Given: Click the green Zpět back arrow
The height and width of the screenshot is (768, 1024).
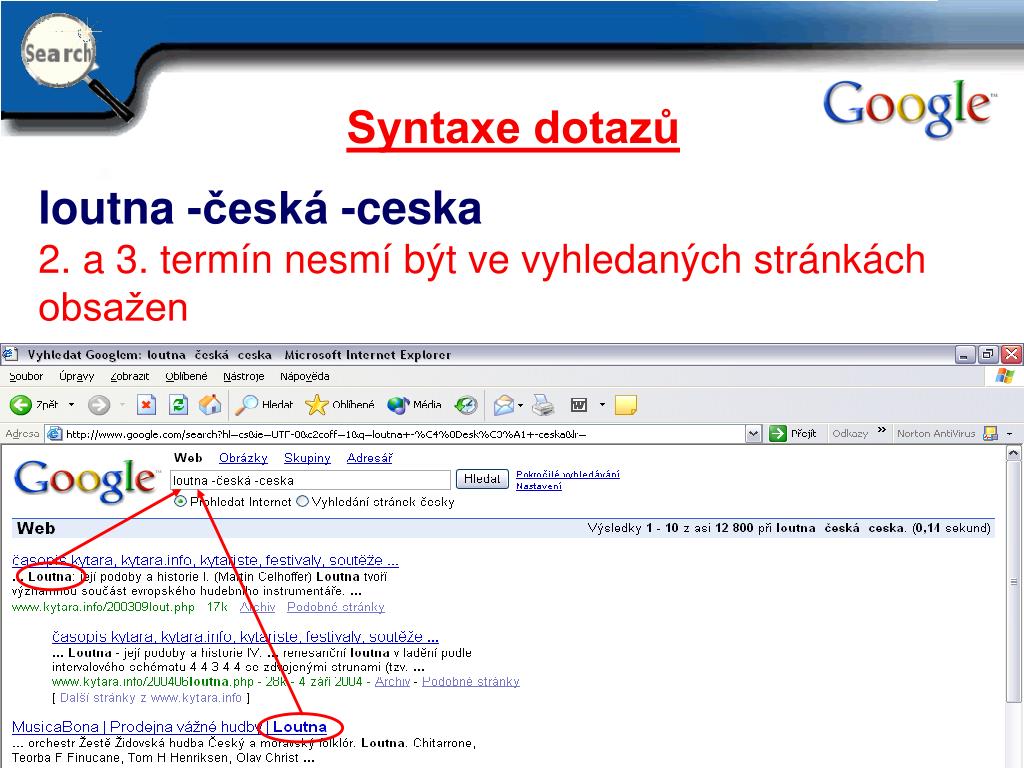Looking at the screenshot, I should [x=21, y=405].
